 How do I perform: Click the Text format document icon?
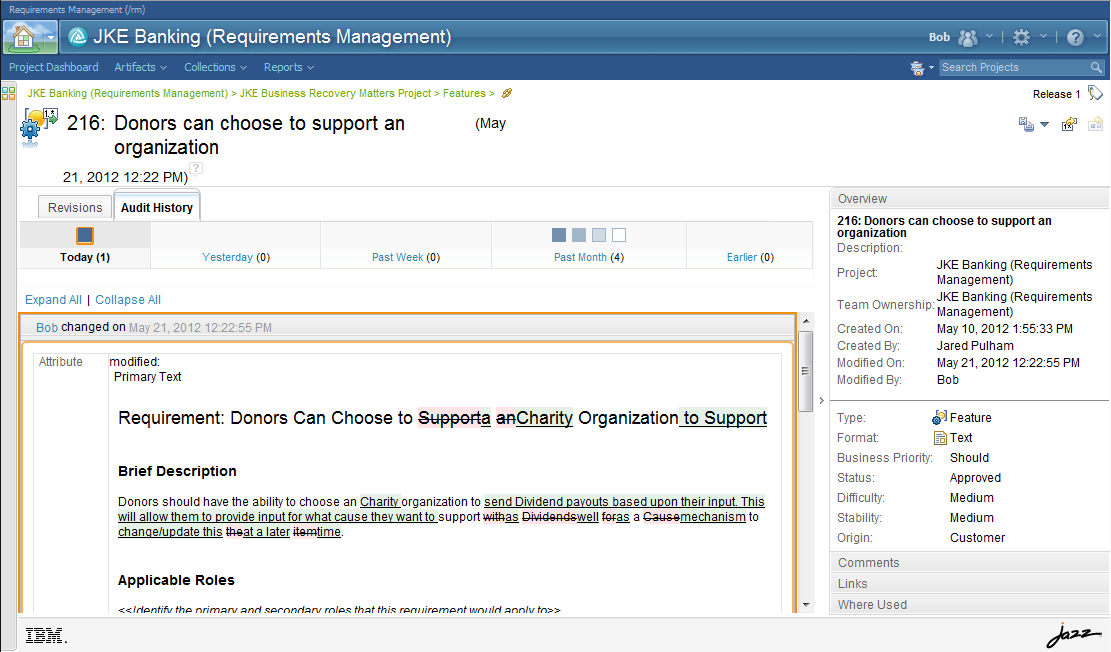click(x=940, y=438)
